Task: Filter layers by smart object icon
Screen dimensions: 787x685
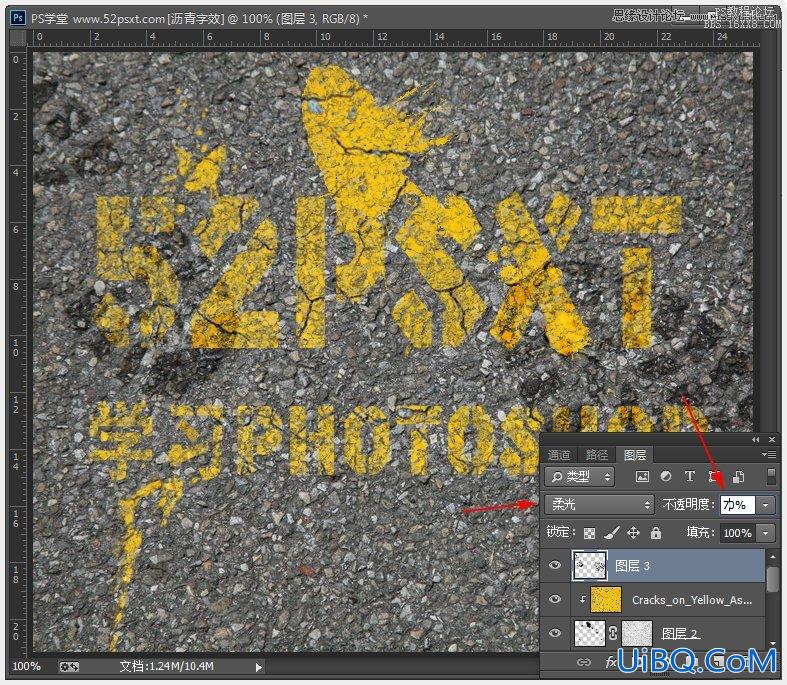Action: click(x=738, y=476)
